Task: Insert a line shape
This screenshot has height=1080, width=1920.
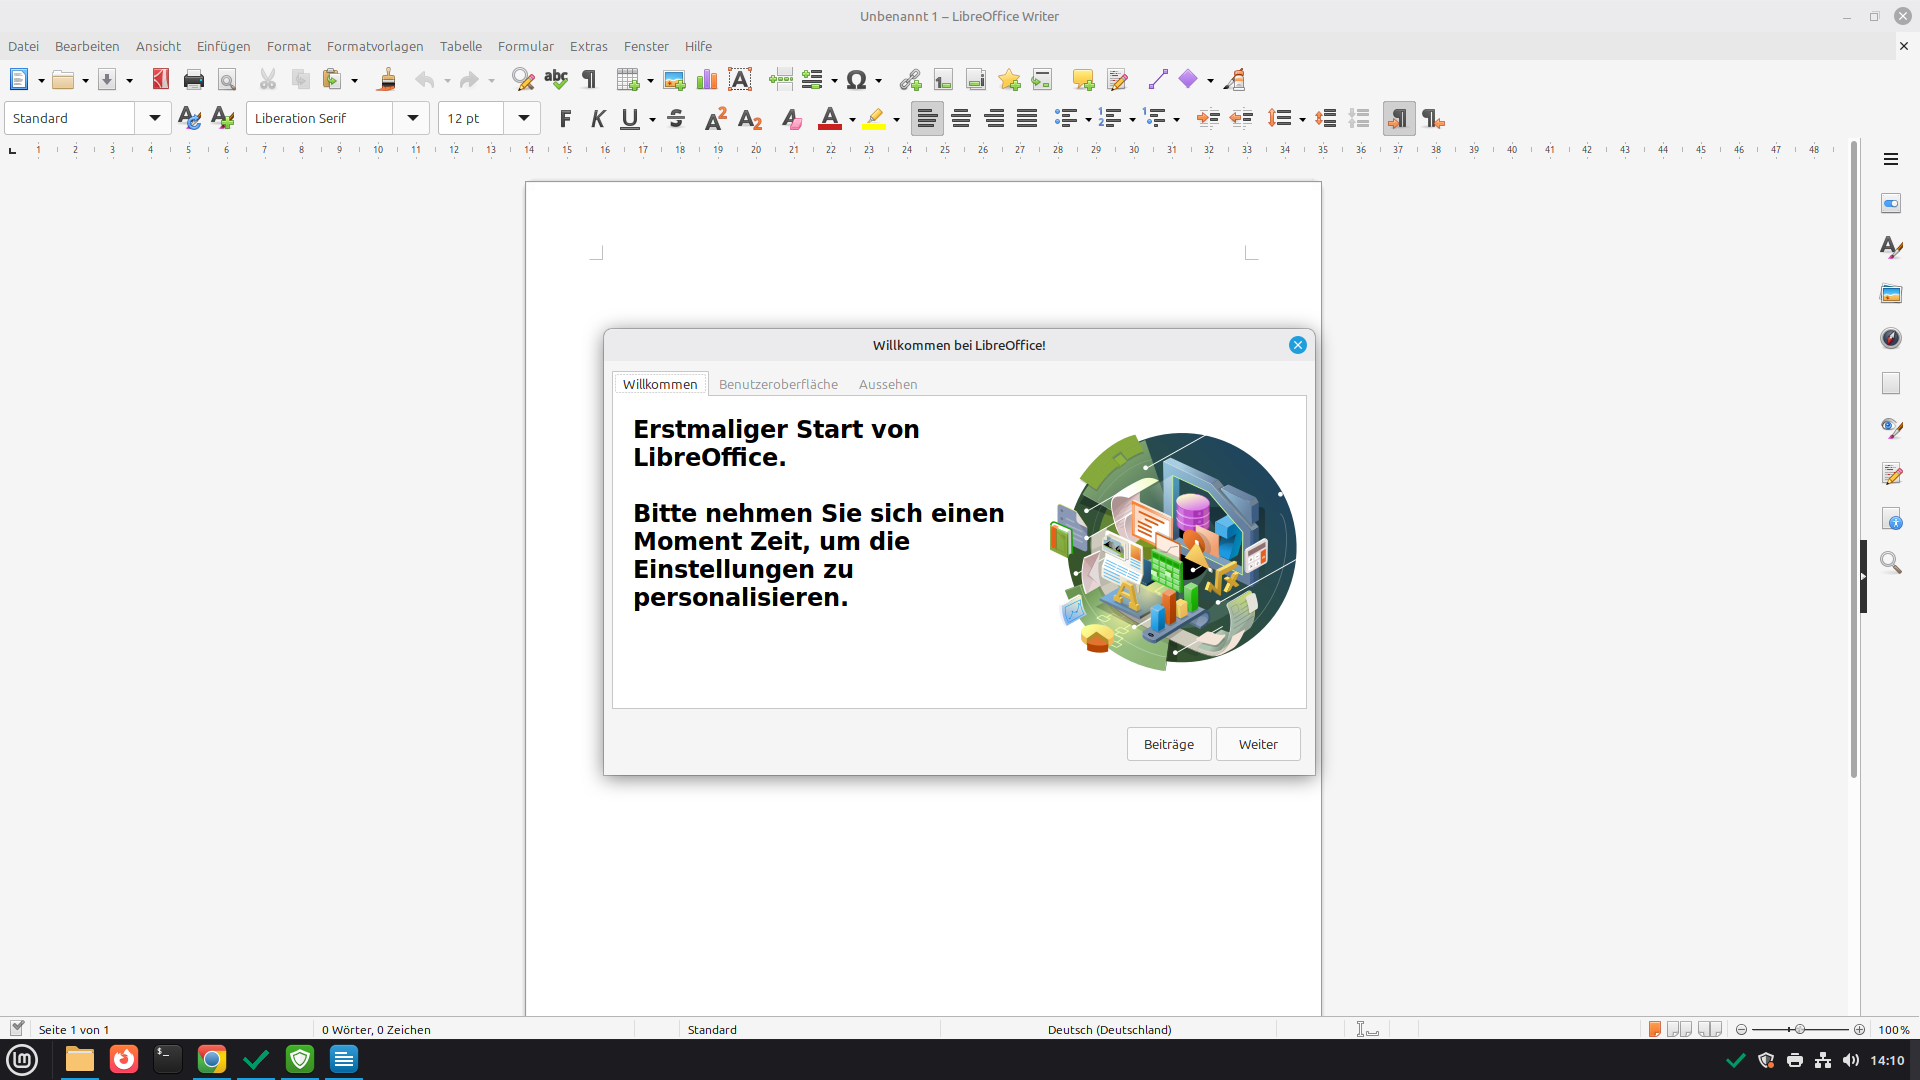Action: point(1158,80)
